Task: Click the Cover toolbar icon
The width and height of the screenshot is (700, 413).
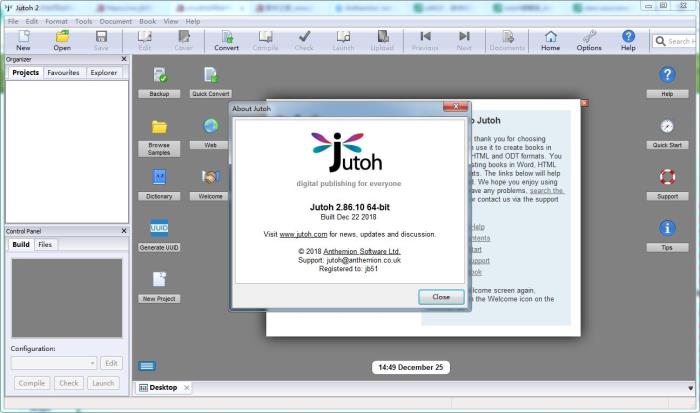Action: 183,41
